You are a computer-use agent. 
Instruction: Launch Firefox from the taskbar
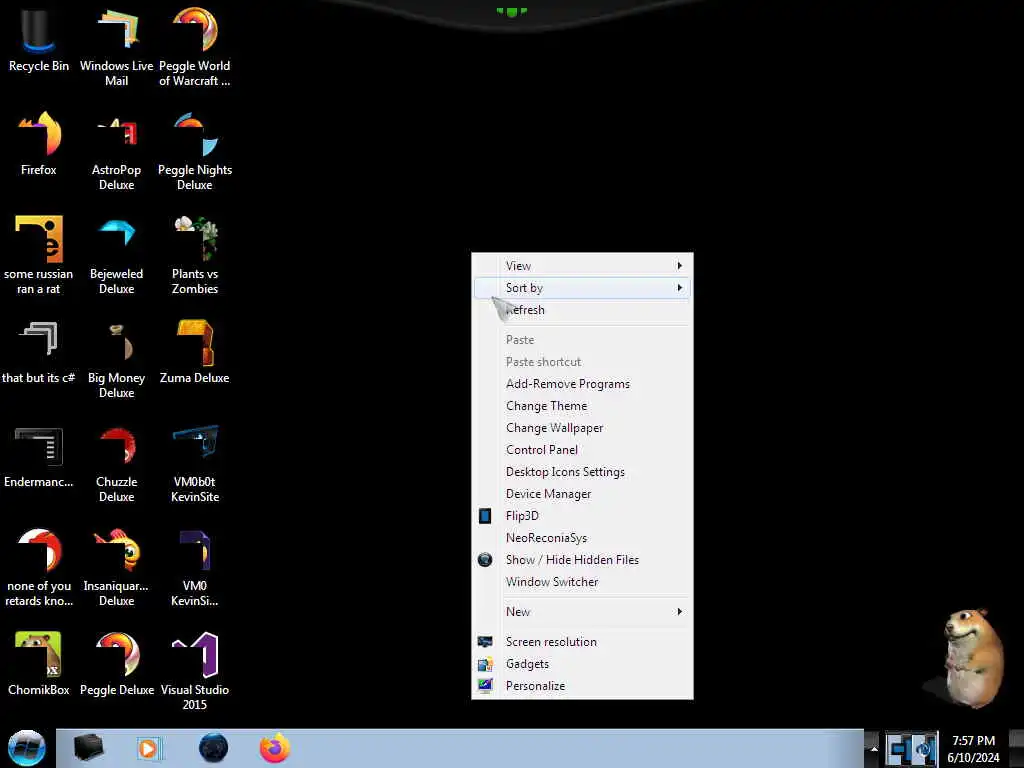coord(275,748)
